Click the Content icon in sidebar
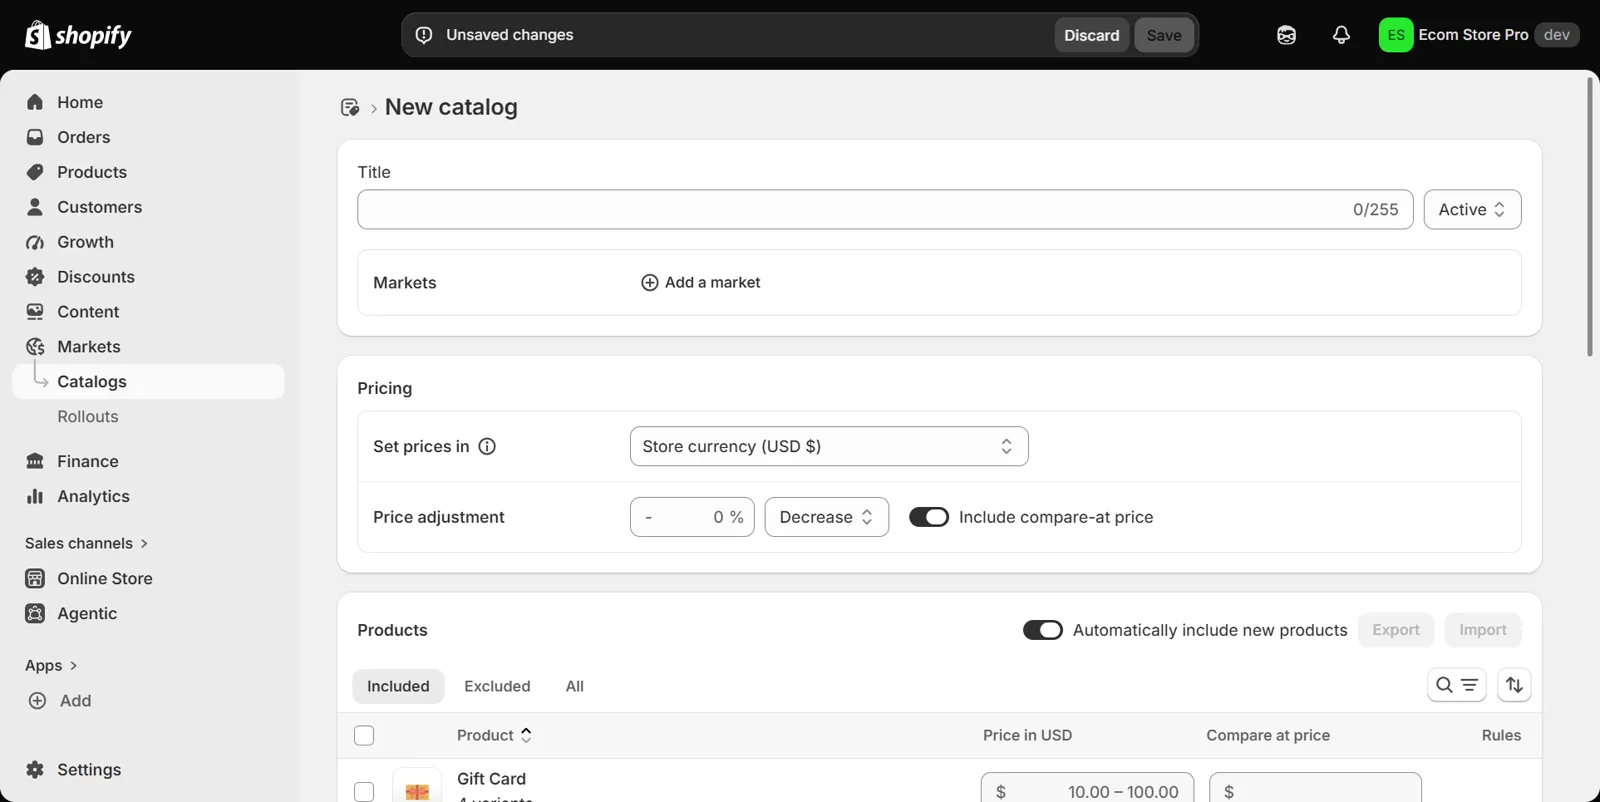This screenshot has height=802, width=1600. [35, 312]
